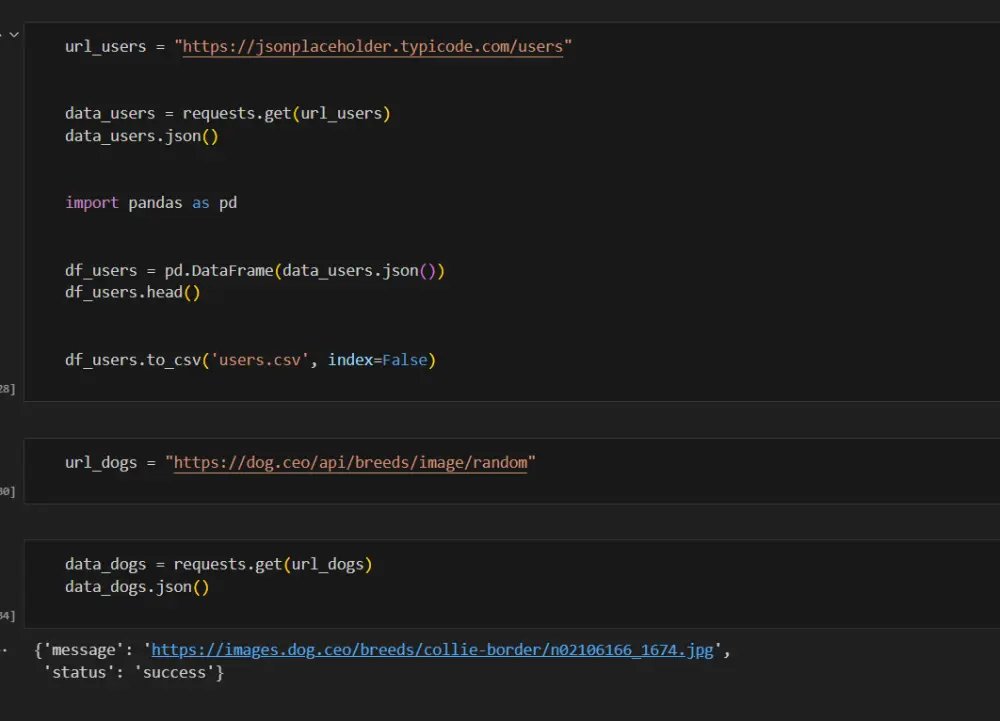Expand the run options chevron beside first cell
This screenshot has height=721, width=1000.
14,34
